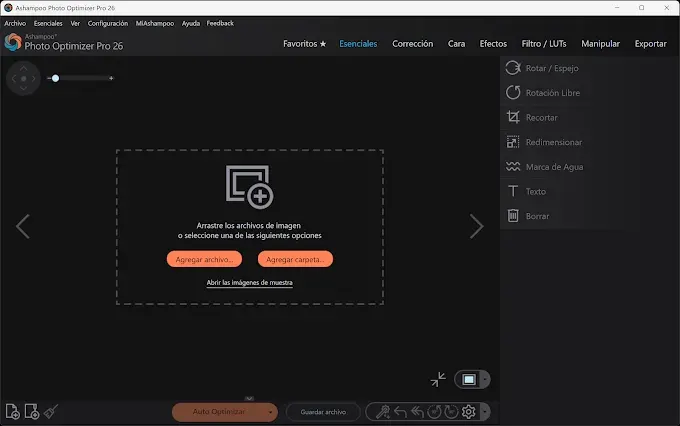Screen dimensions: 680x426
Task: Click the Agregar archivo button
Action: (x=204, y=259)
